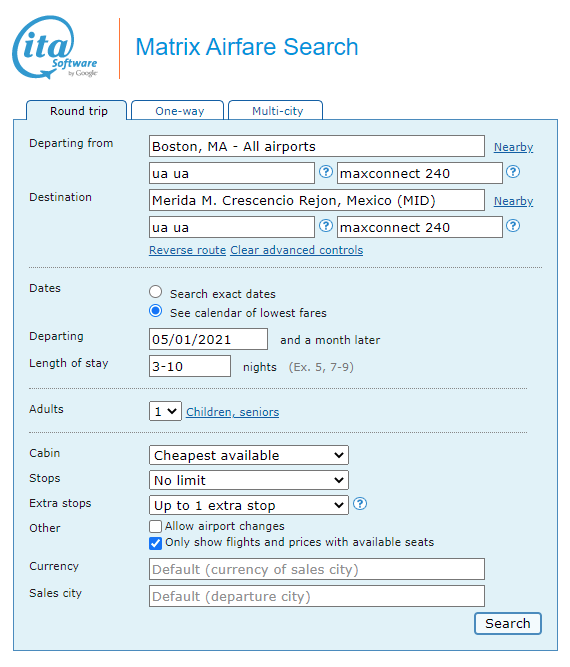Screen dimensions: 570x667
Task: Click the Departing date input field
Action: (208, 339)
